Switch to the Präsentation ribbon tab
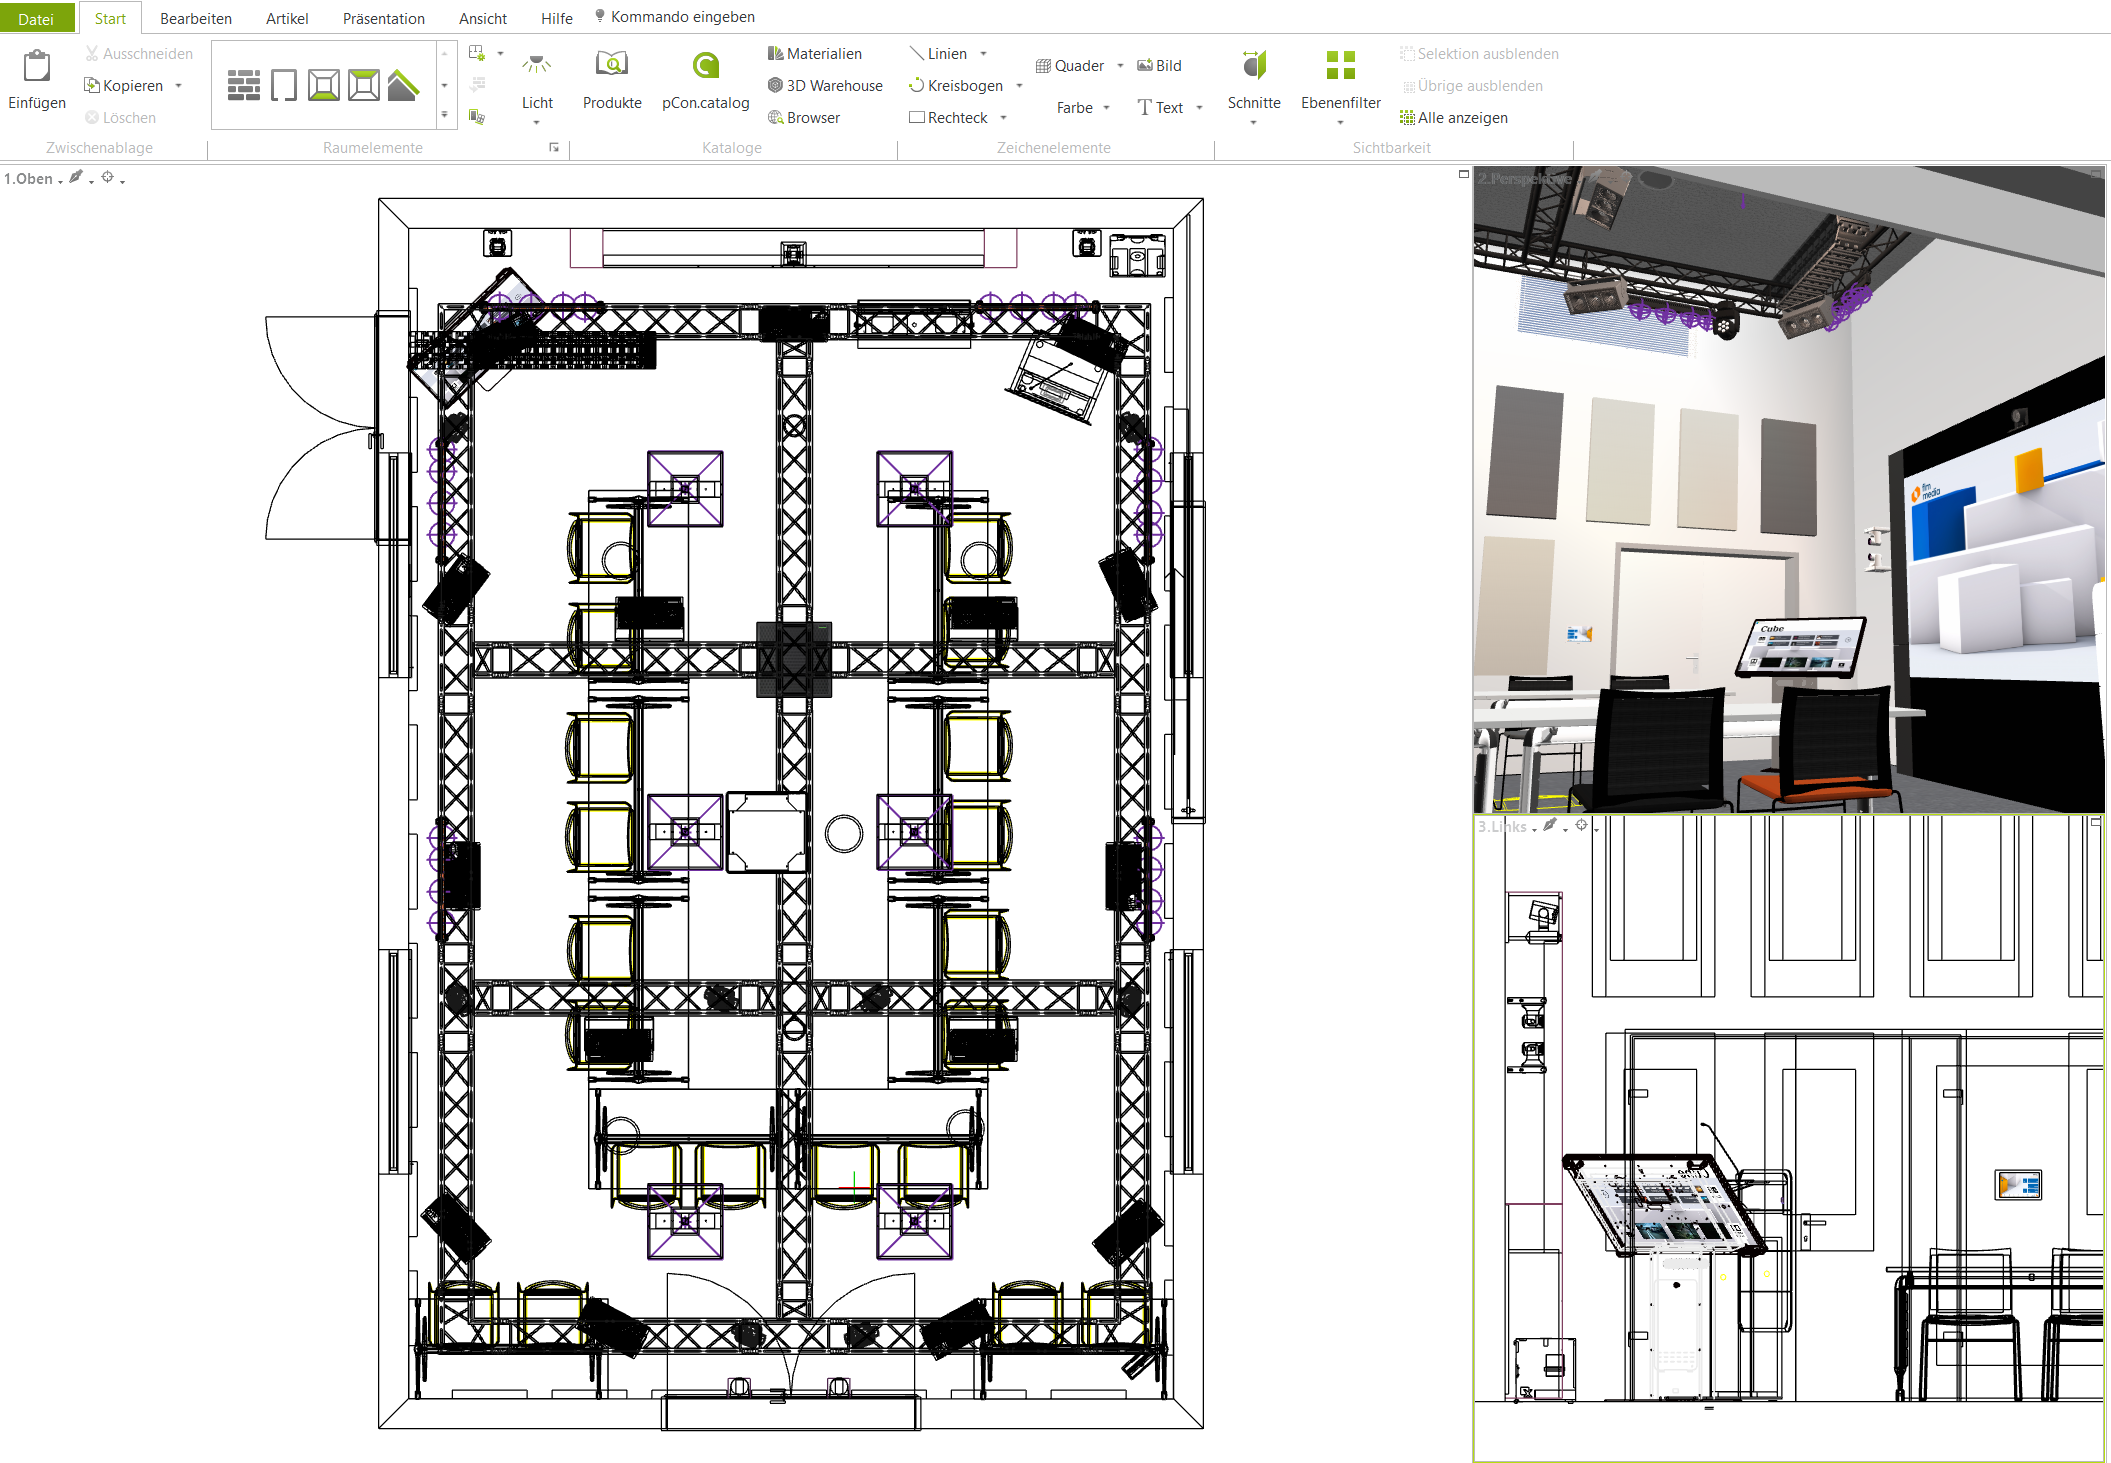 [383, 18]
